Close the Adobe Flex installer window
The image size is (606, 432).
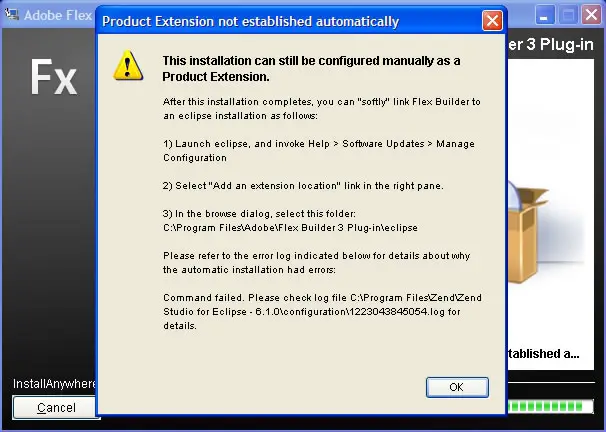tap(592, 15)
